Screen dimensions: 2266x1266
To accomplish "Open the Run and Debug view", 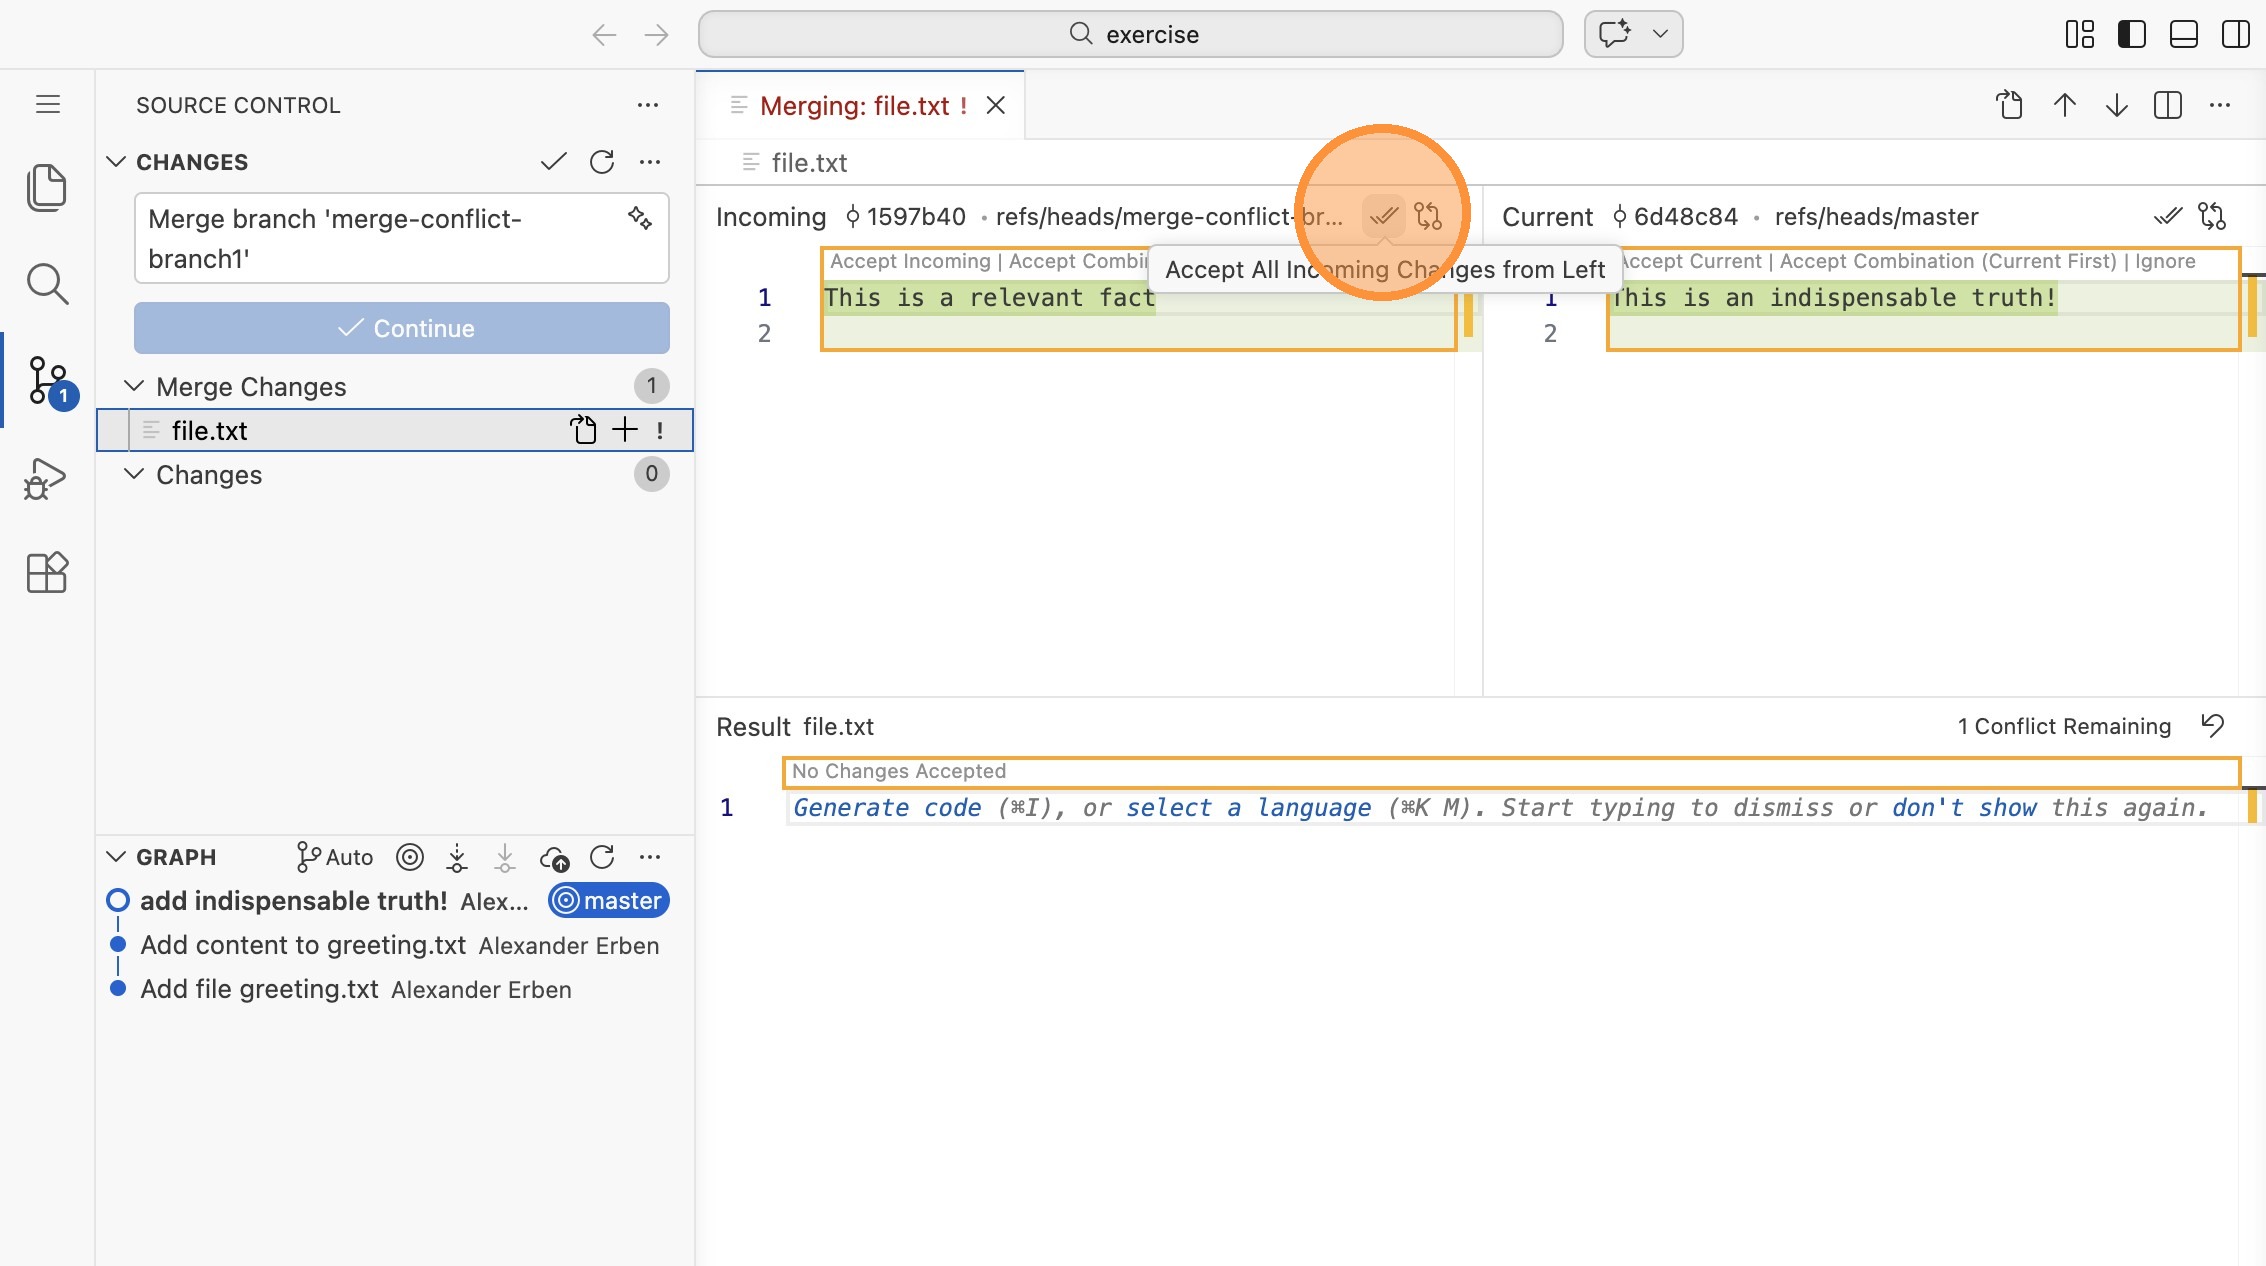I will [46, 479].
